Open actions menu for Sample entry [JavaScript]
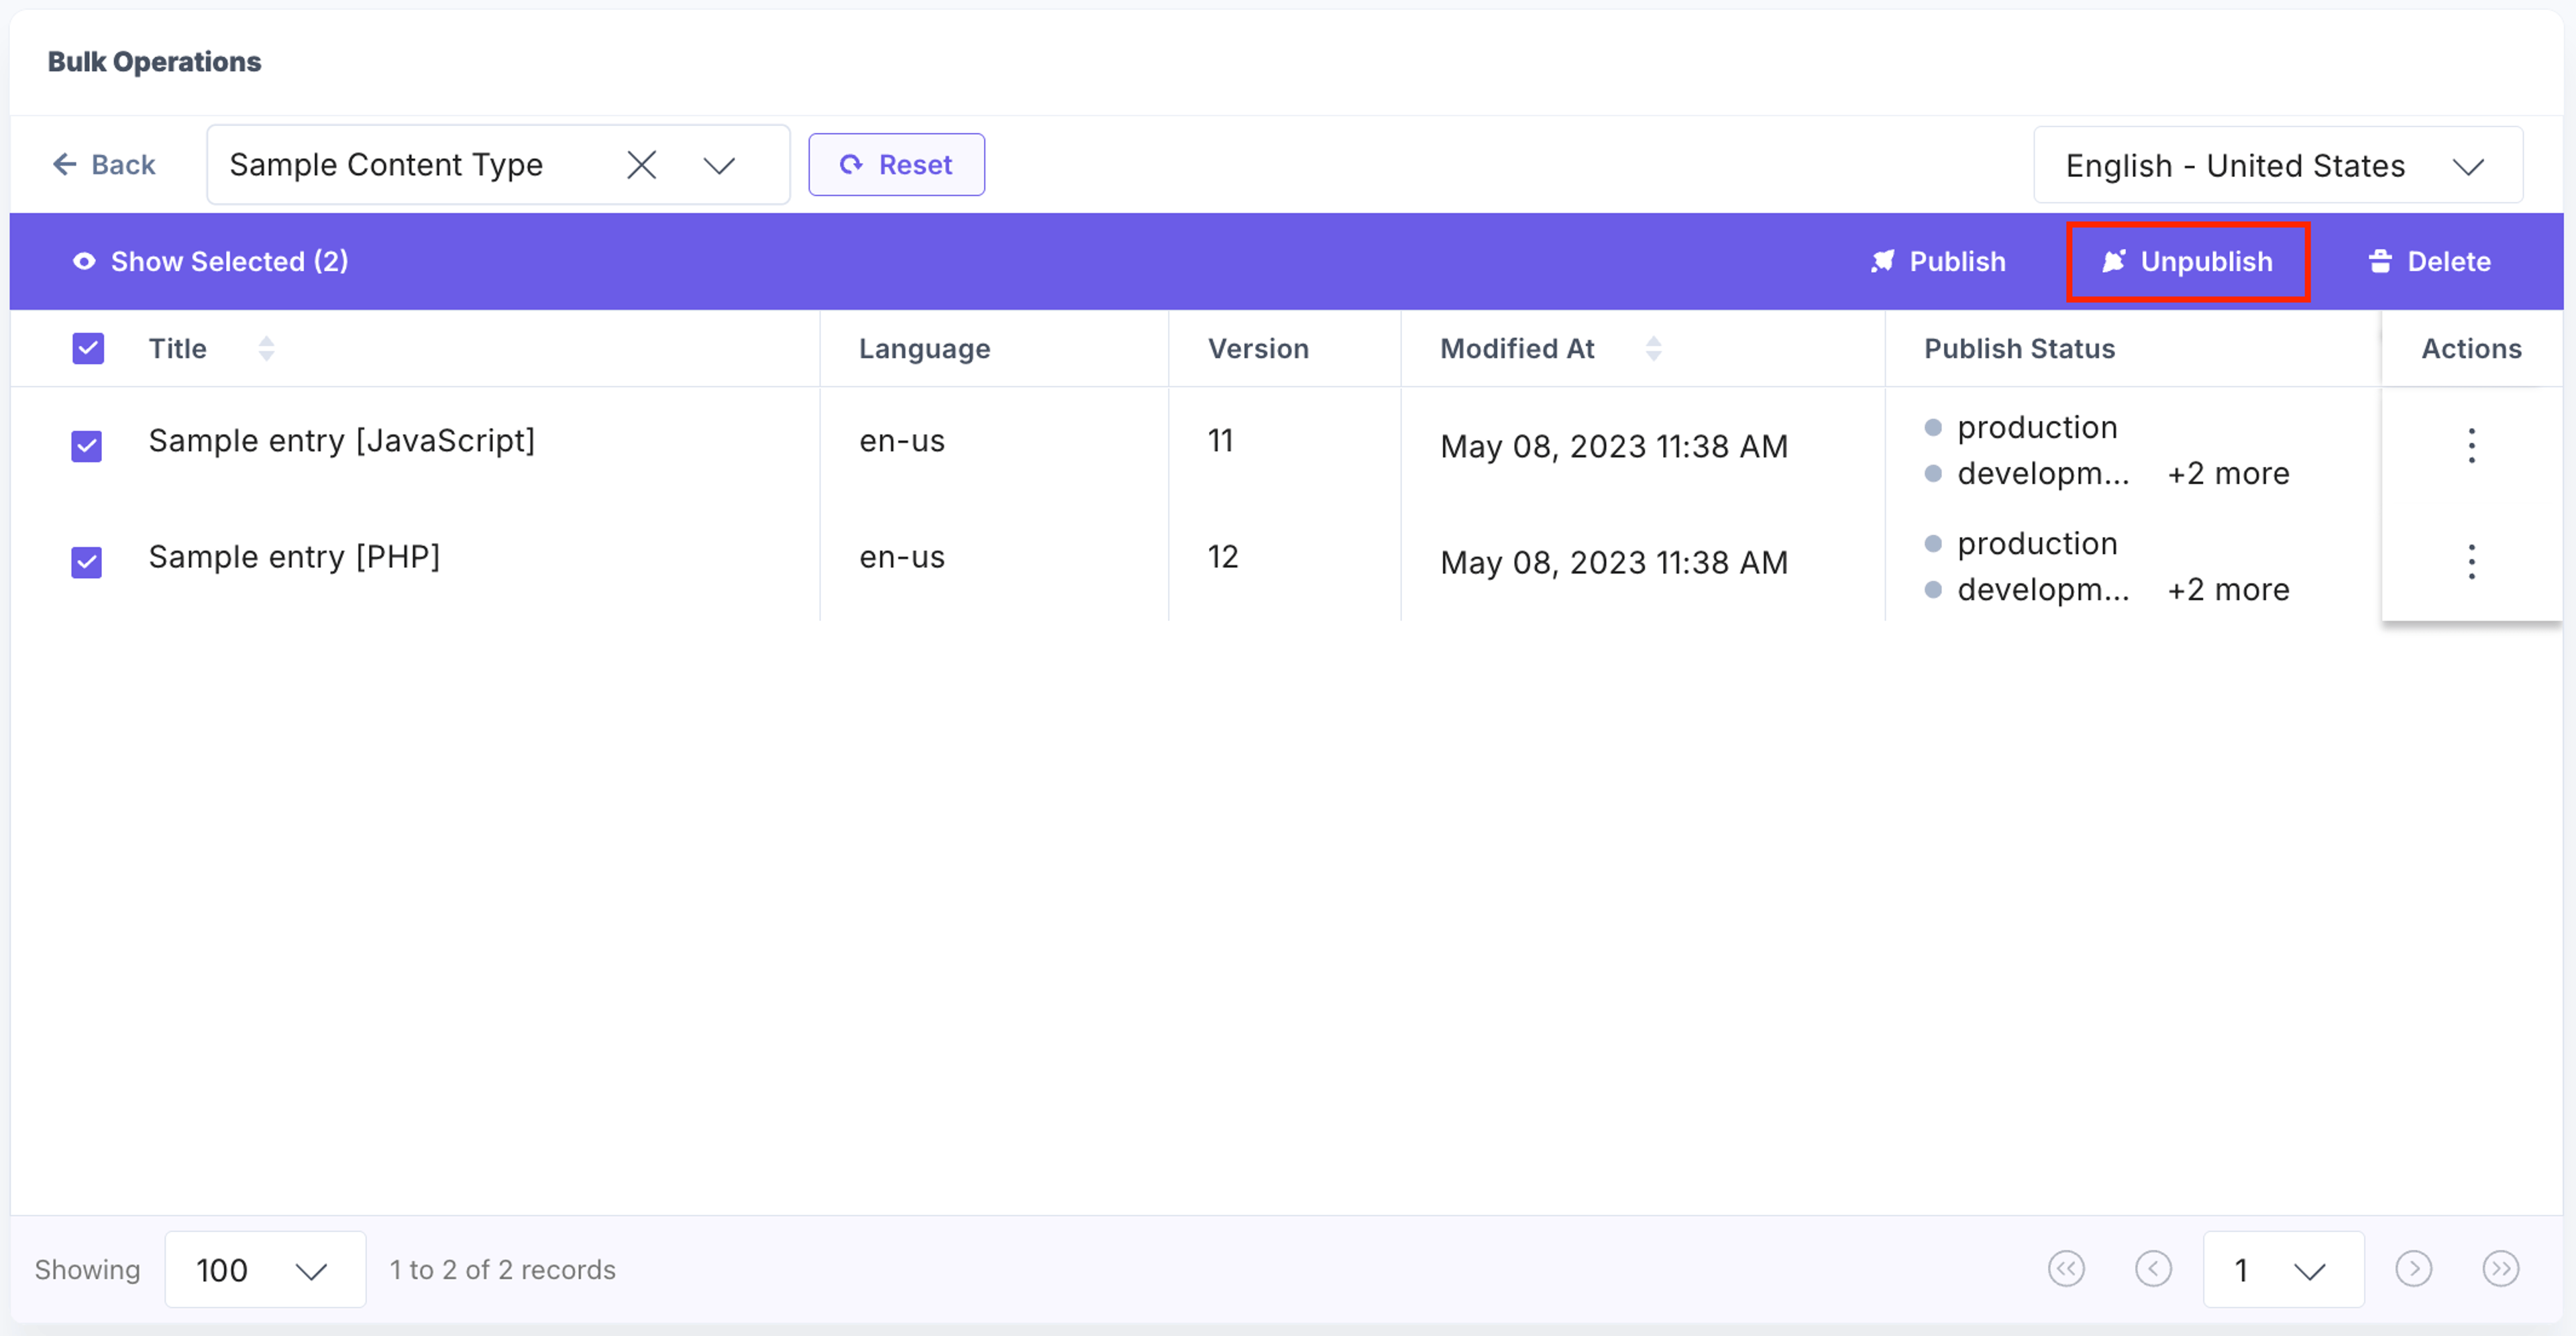Image resolution: width=2576 pixels, height=1336 pixels. [x=2471, y=445]
